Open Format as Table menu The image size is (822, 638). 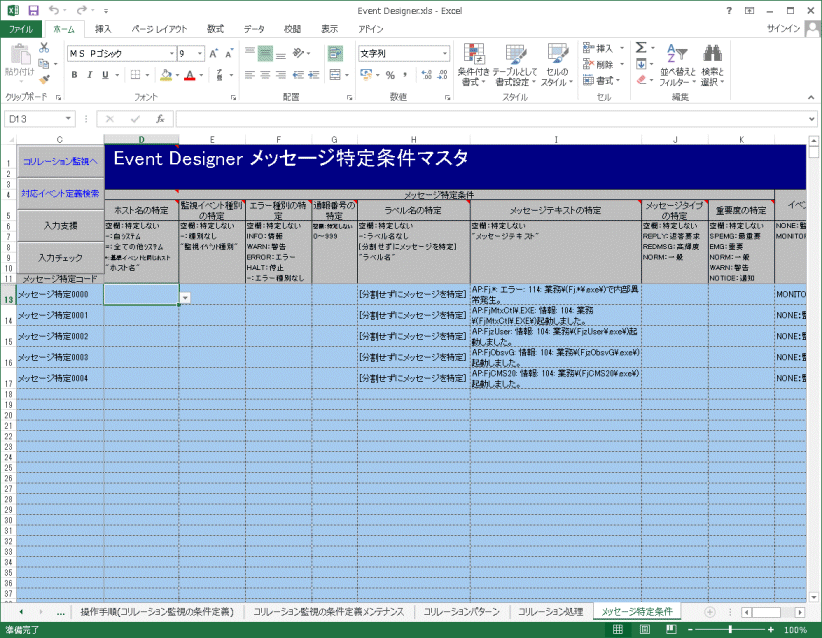515,65
